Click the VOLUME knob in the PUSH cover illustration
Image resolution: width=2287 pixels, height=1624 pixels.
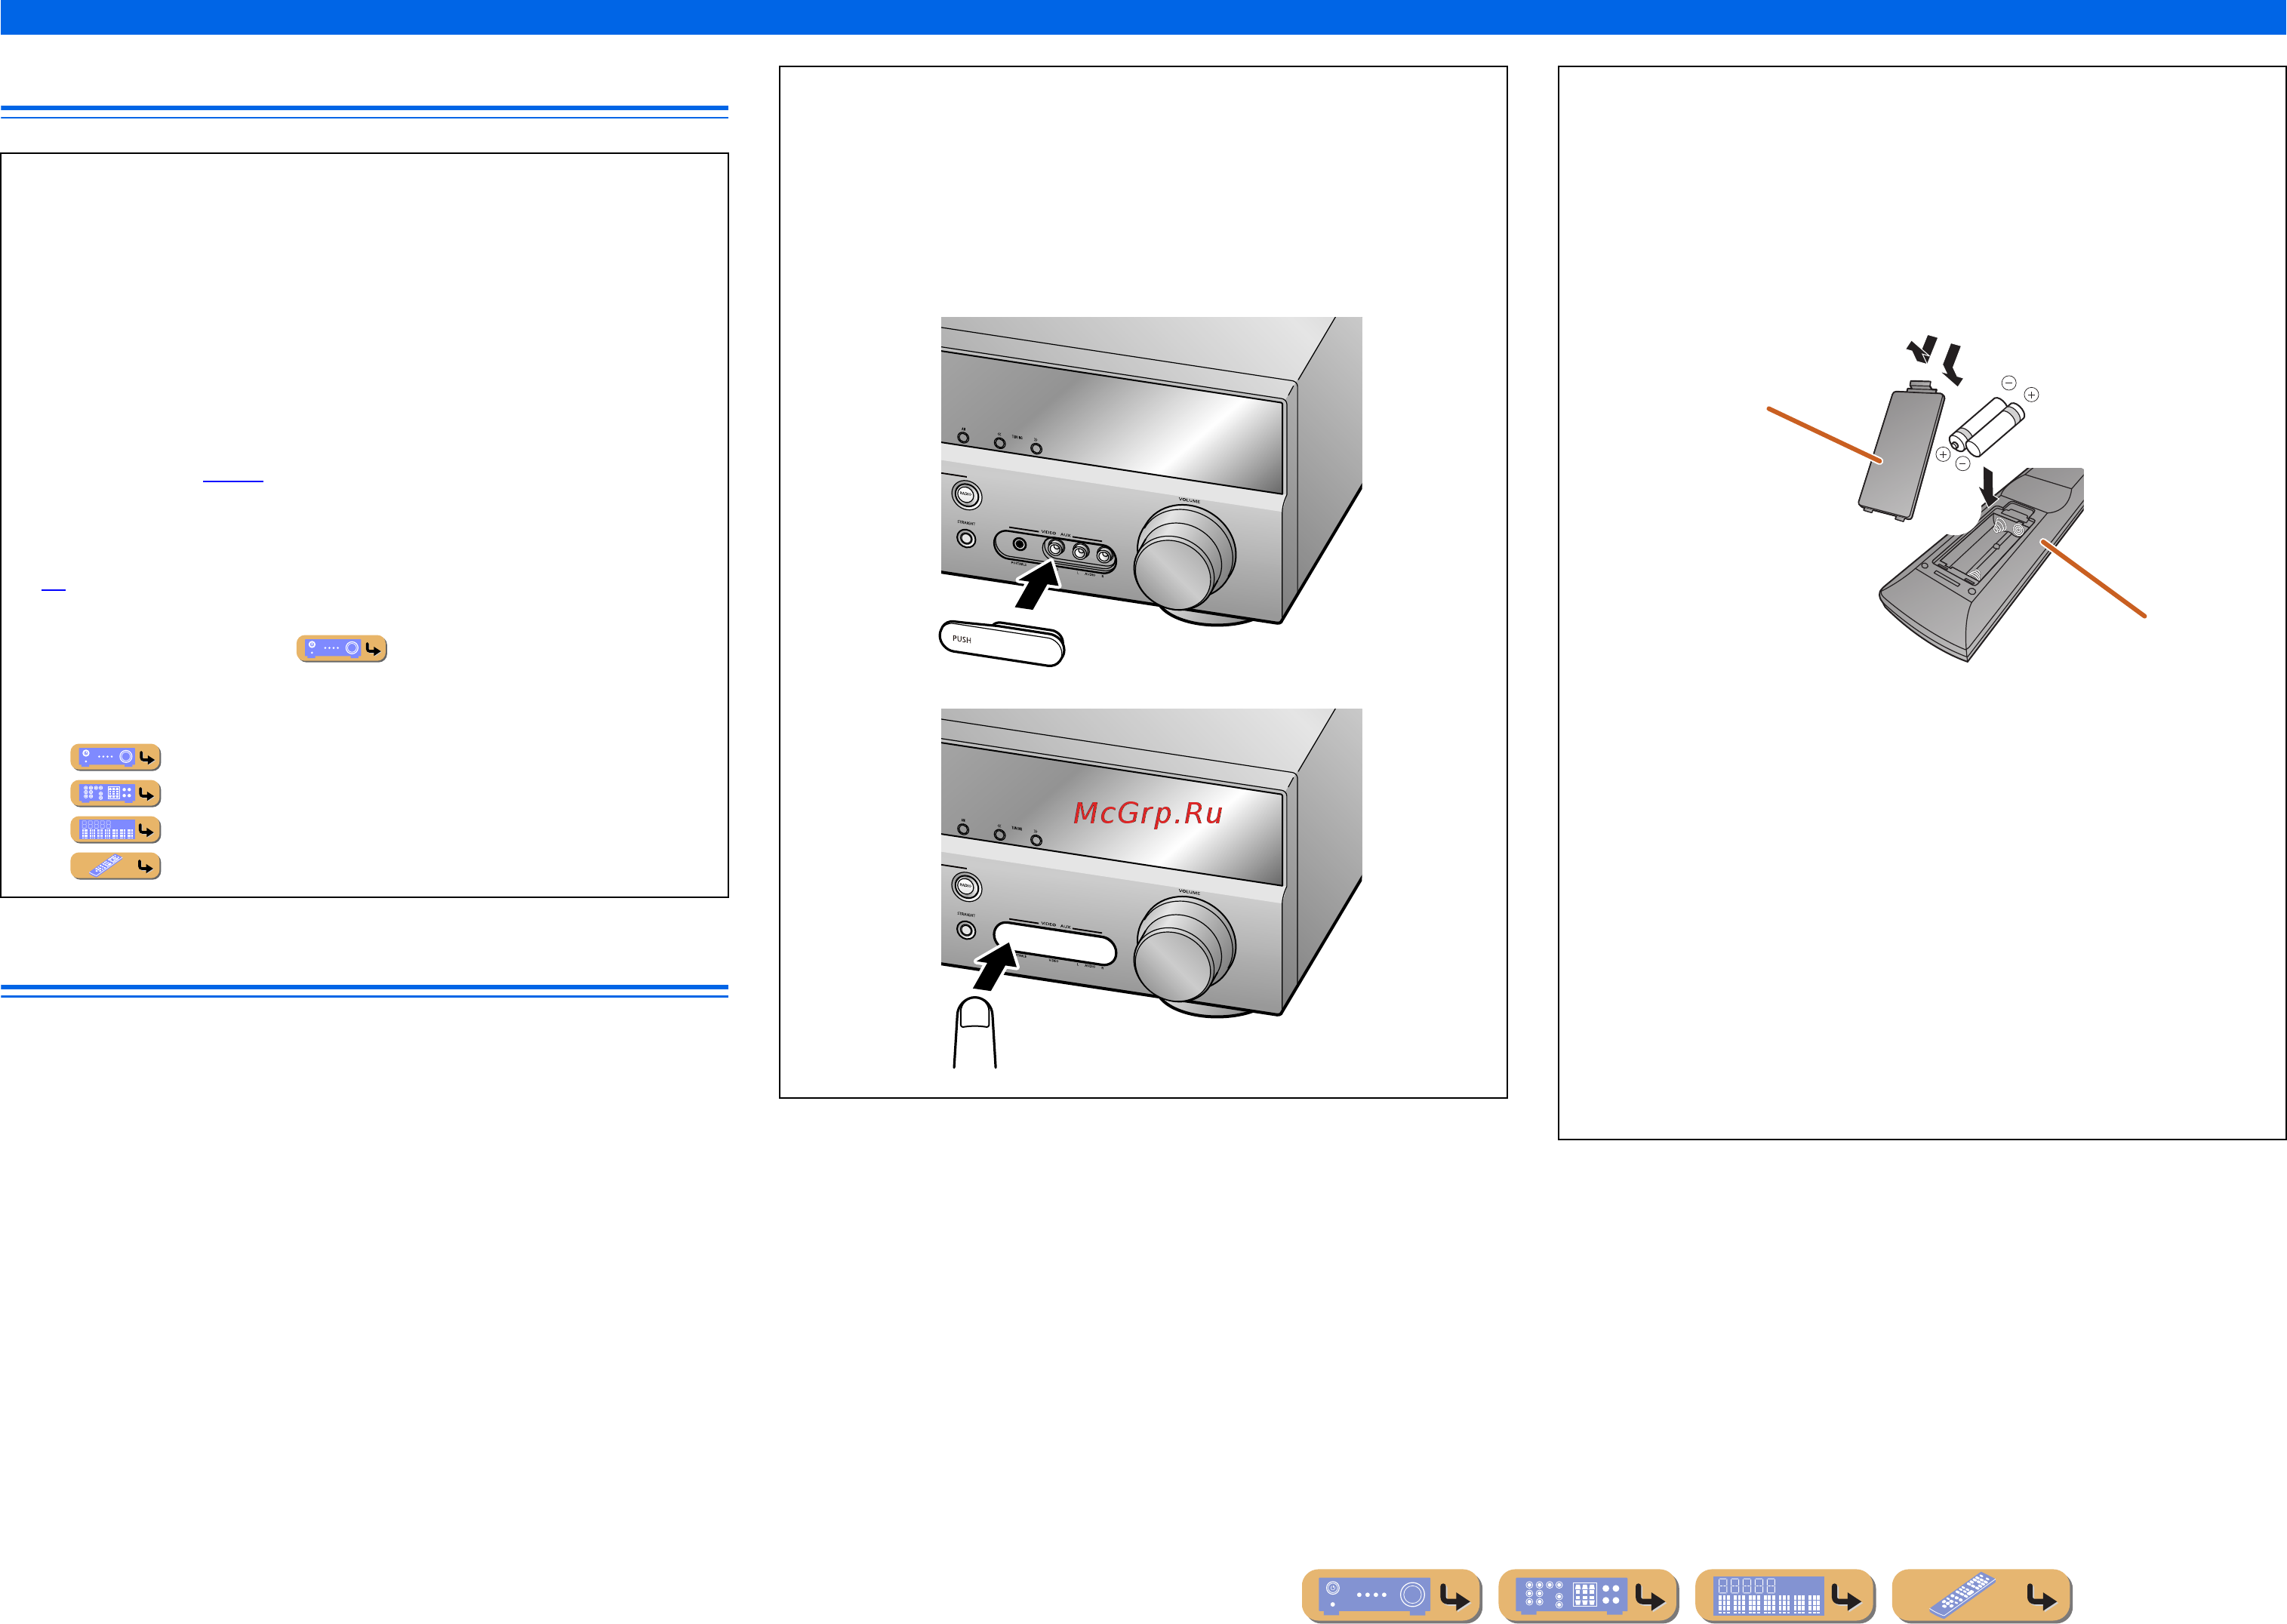click(x=1184, y=558)
